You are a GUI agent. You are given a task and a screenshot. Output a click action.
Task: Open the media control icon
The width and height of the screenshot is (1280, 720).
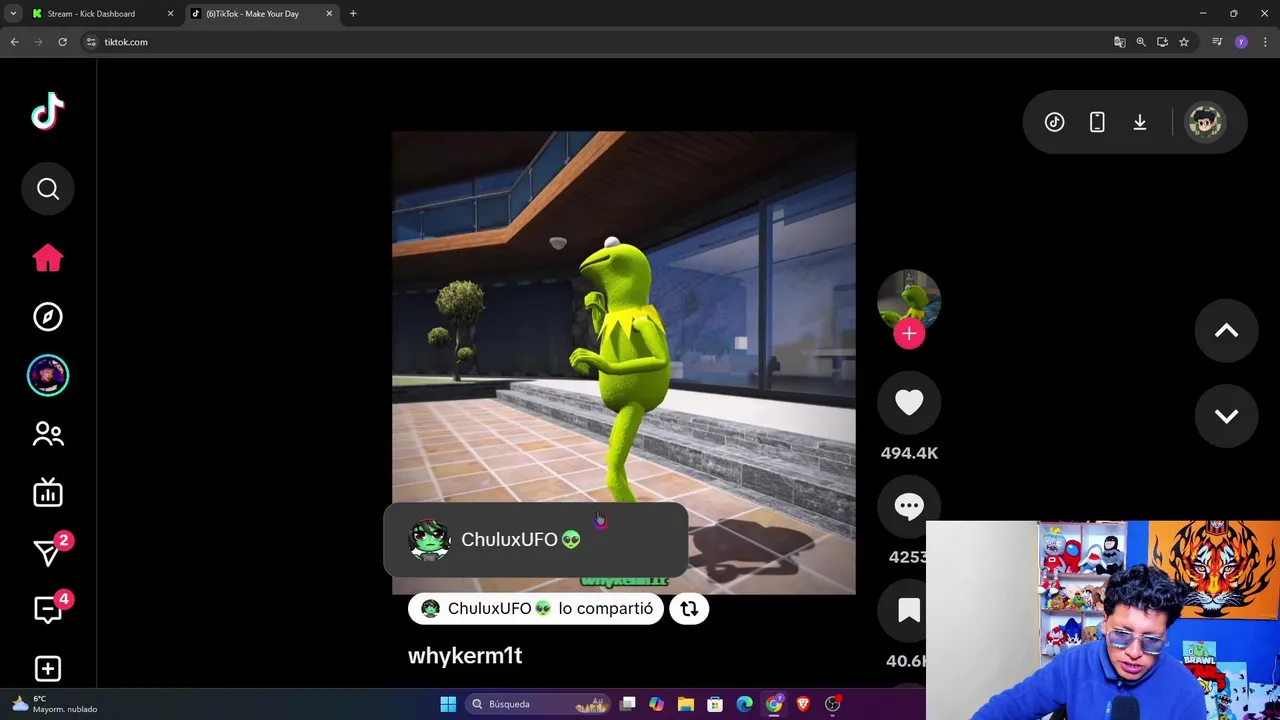pos(1217,42)
